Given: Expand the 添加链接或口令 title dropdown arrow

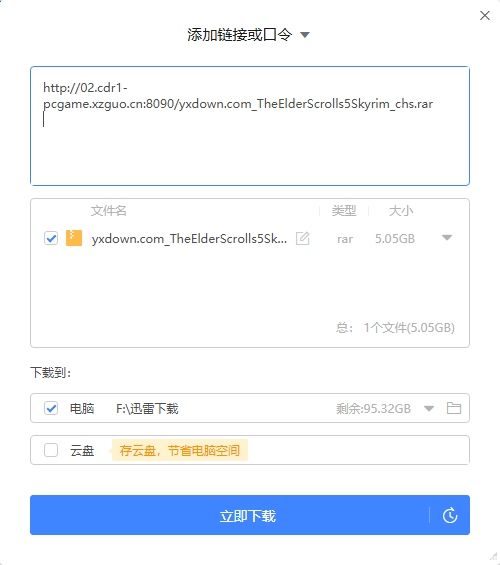Looking at the screenshot, I should pos(305,35).
